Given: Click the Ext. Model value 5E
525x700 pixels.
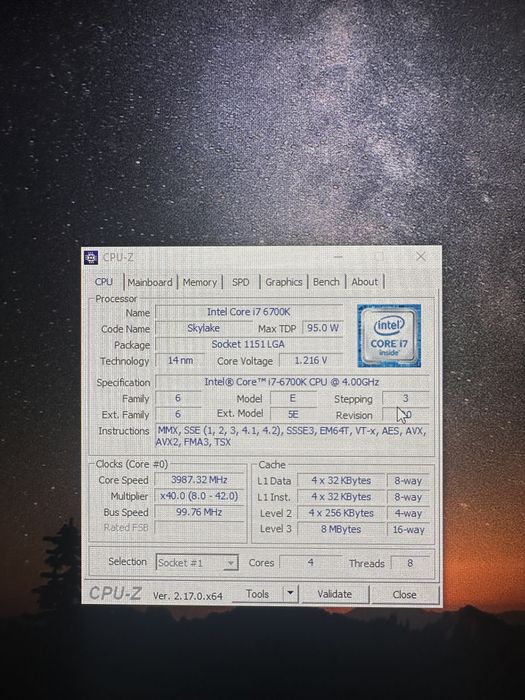Looking at the screenshot, I should point(293,414).
